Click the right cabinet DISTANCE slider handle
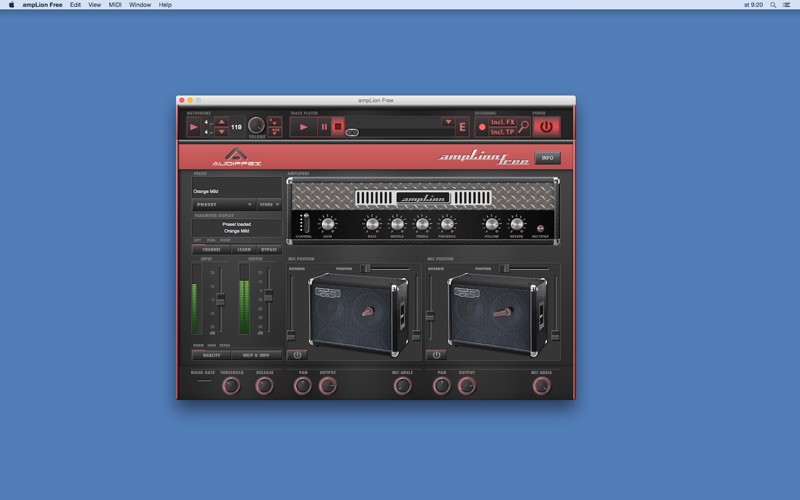This screenshot has height=500, width=800. pos(430,316)
